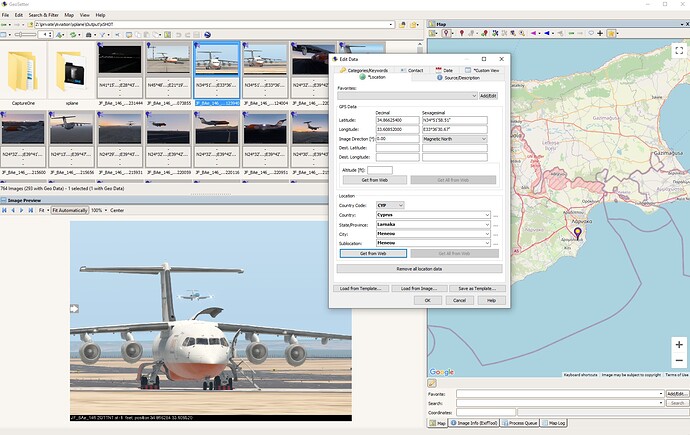Screen dimensions: 690x435
Task: Click OK in Edit Data dialog
Action: point(427,300)
